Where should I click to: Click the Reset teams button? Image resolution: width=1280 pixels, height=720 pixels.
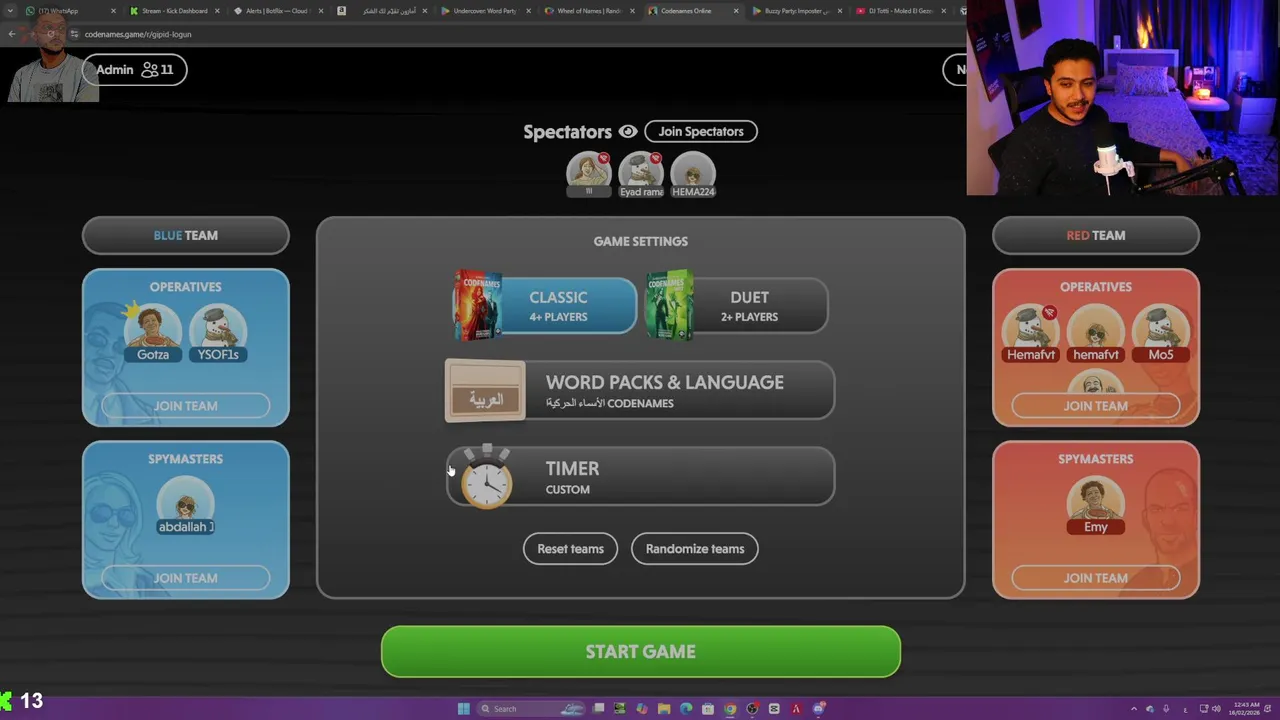pyautogui.click(x=570, y=548)
